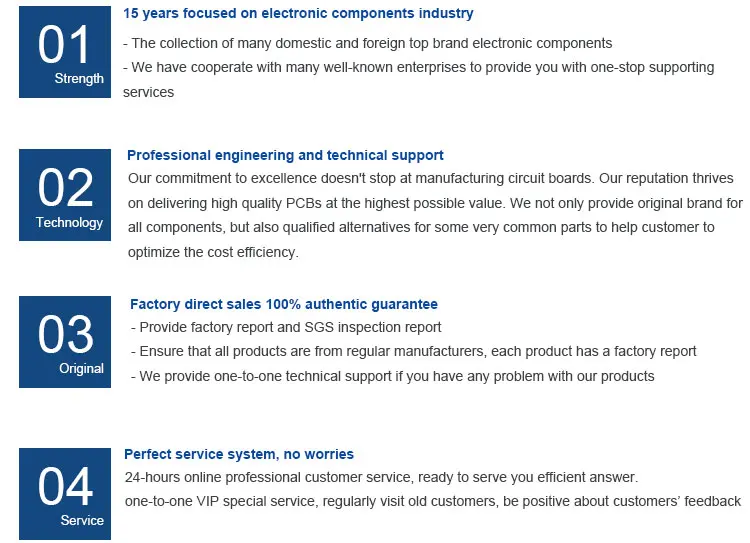
Task: Click the 'qualified alternatives' text line
Action: pos(421,227)
